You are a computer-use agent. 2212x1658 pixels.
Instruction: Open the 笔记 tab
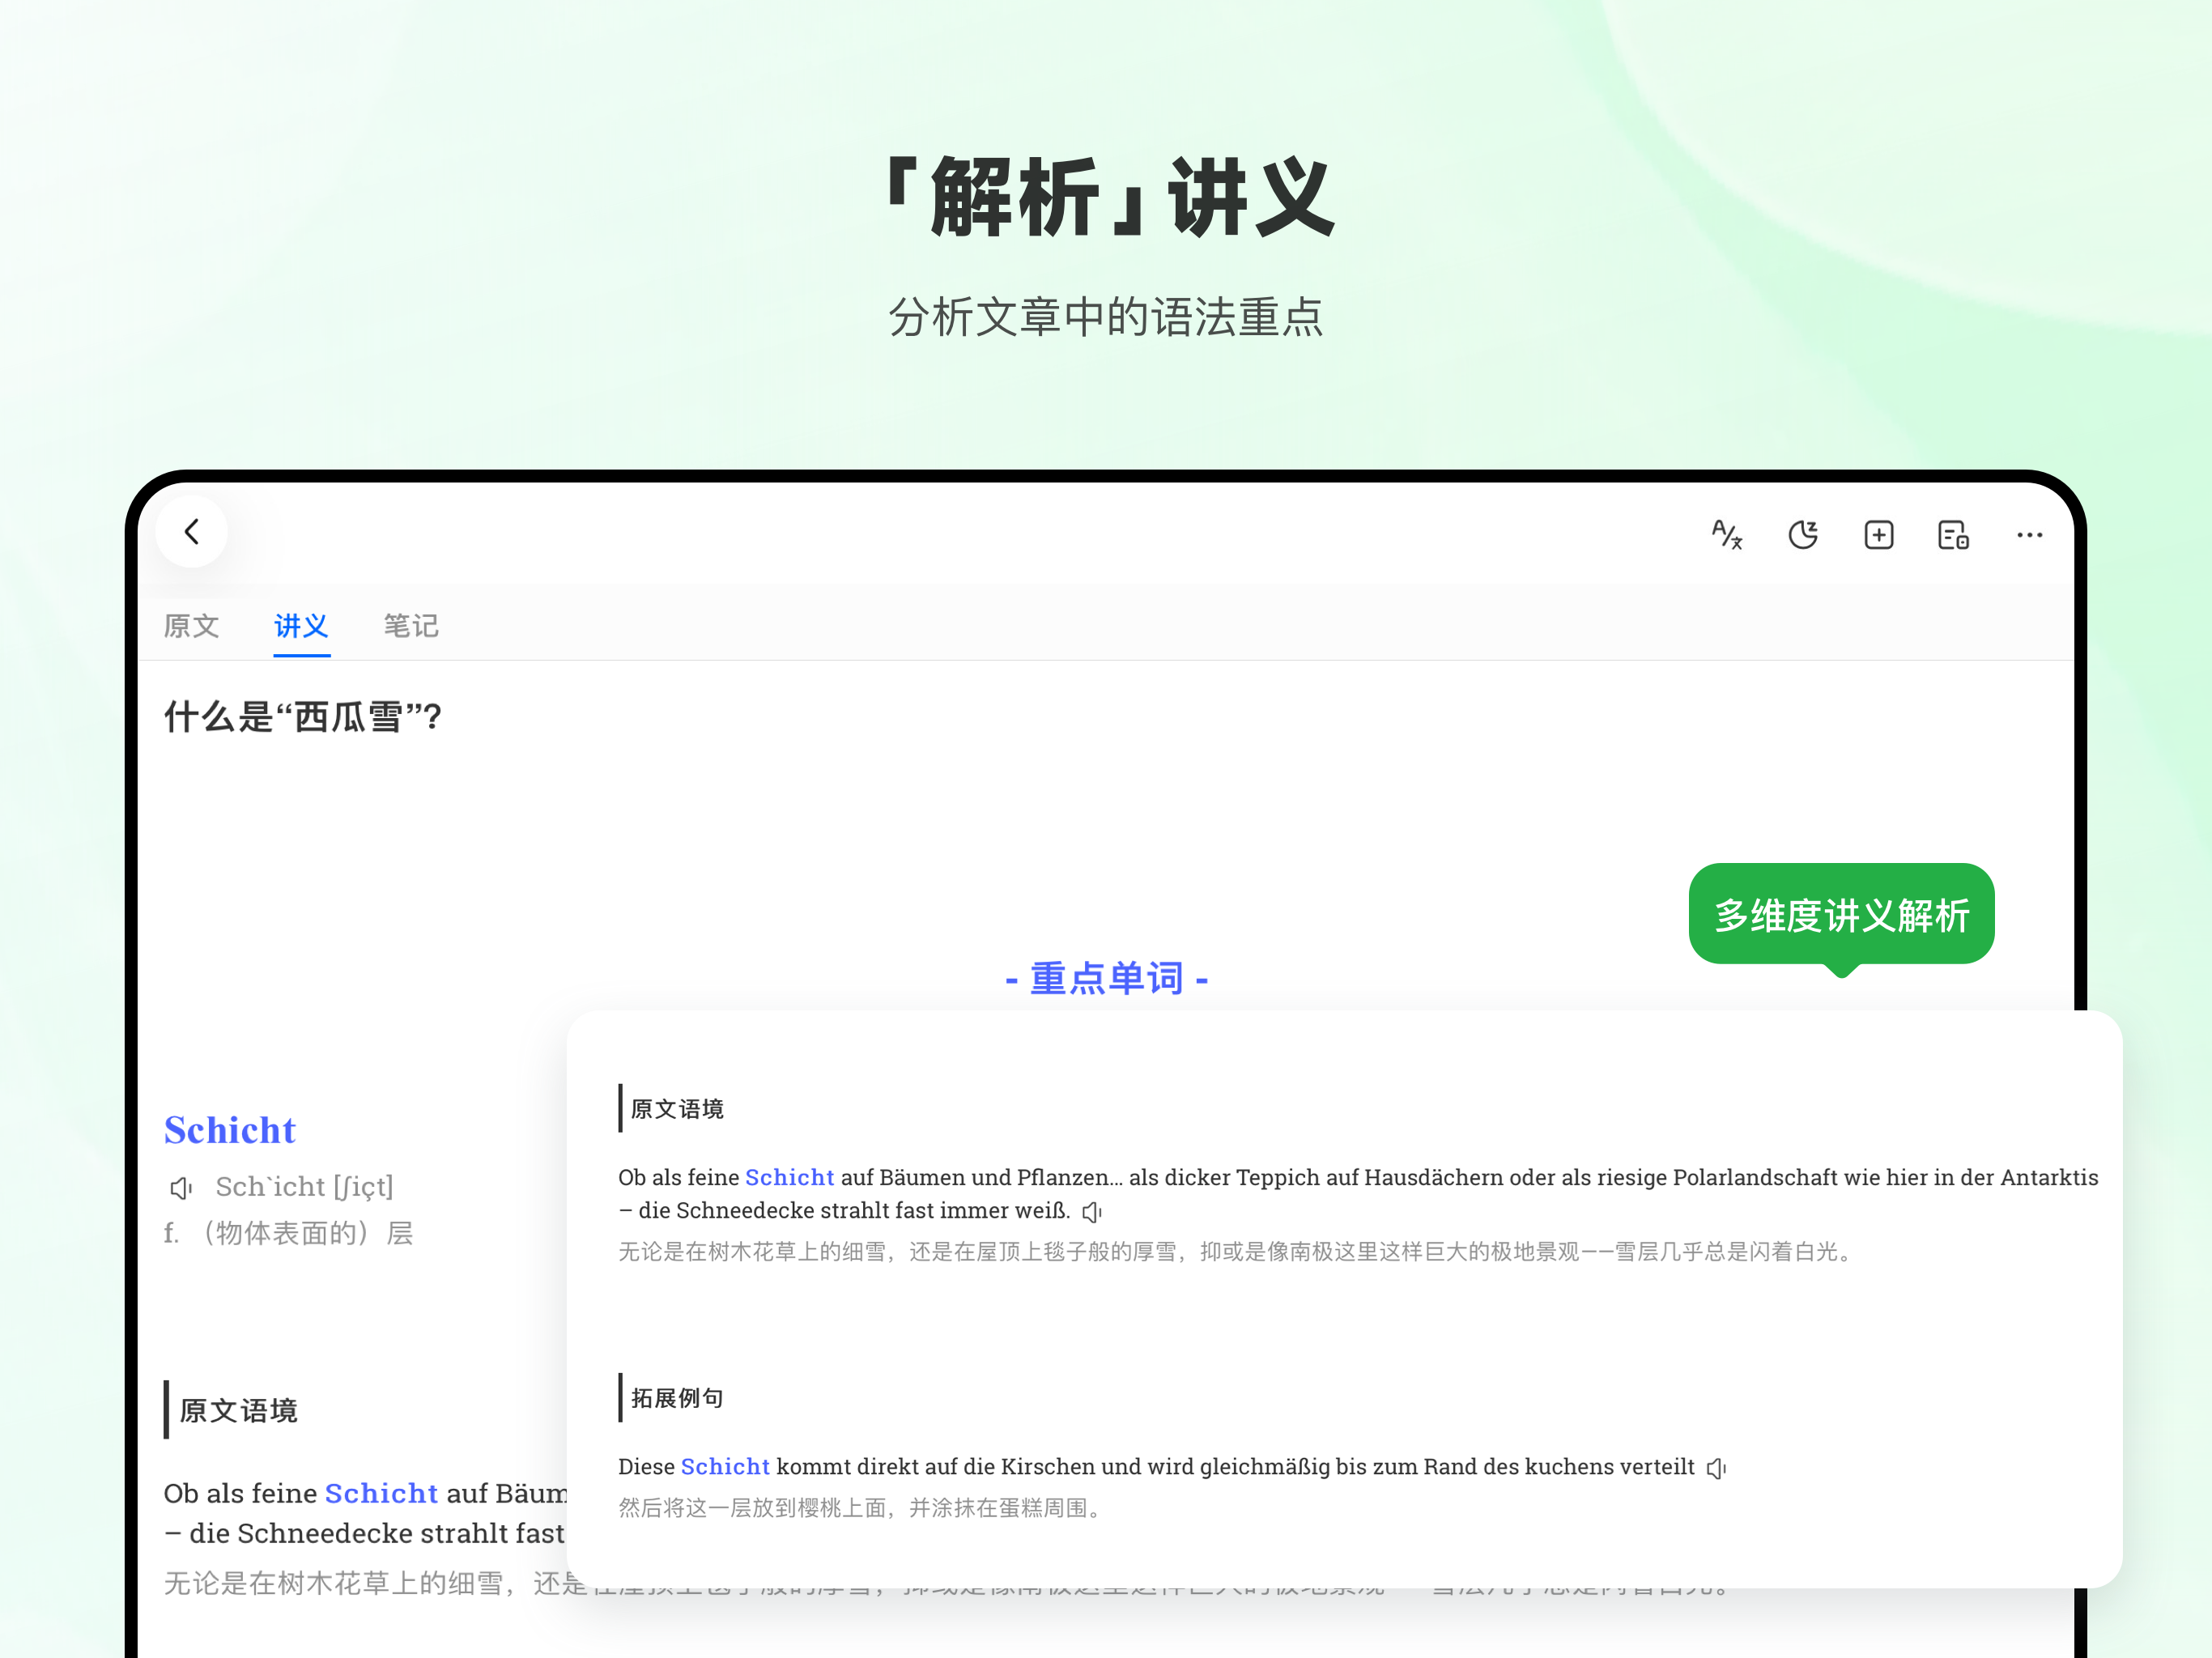411,626
